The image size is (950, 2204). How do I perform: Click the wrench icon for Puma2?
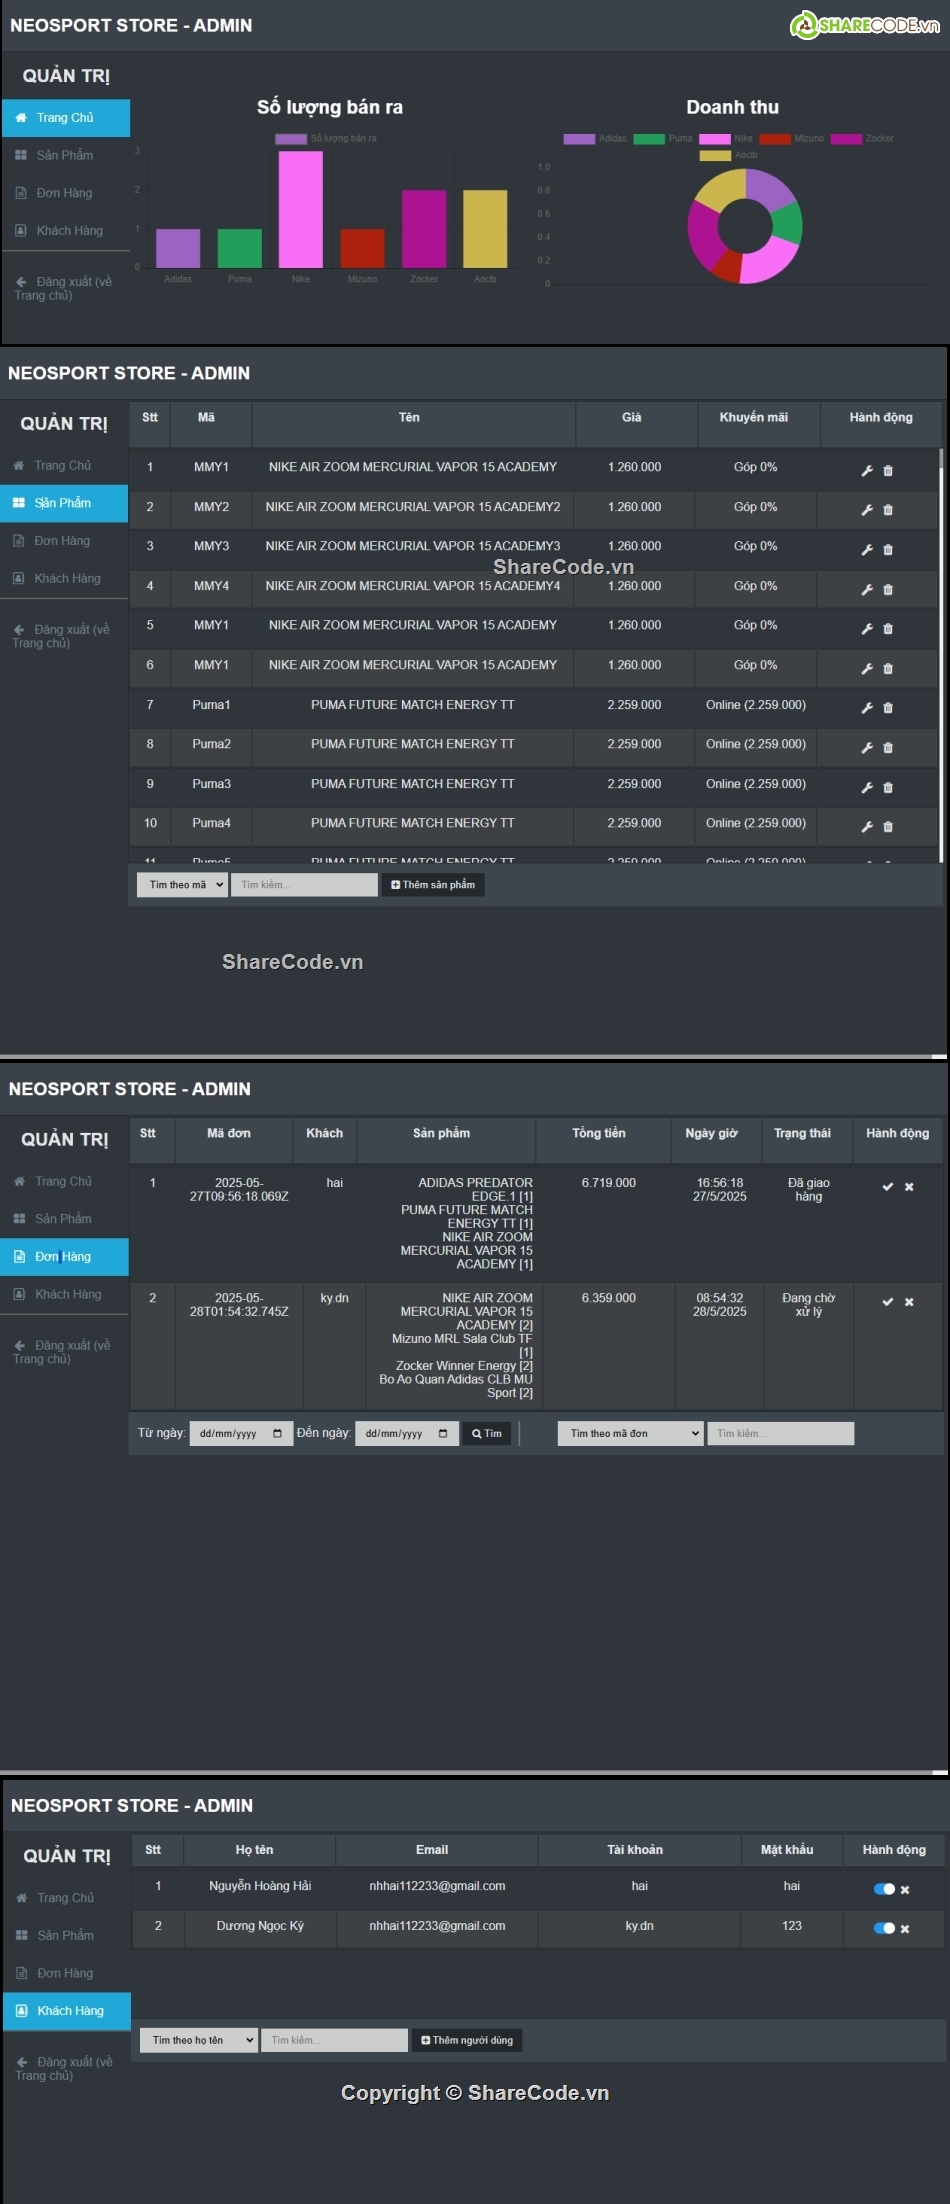(x=867, y=748)
